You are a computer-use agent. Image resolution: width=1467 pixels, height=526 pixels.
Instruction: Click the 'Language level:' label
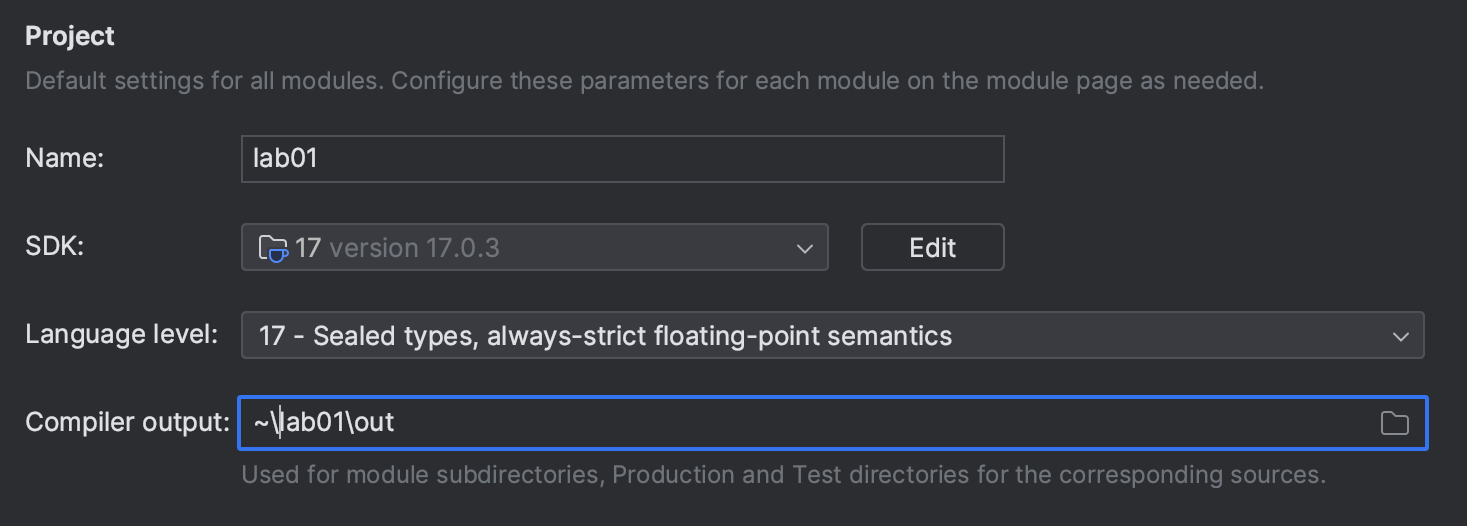click(x=121, y=335)
